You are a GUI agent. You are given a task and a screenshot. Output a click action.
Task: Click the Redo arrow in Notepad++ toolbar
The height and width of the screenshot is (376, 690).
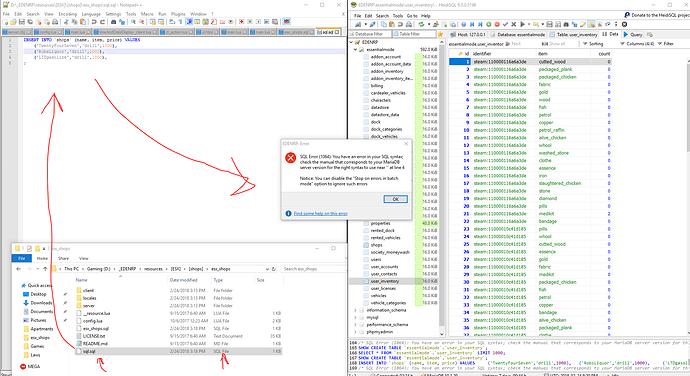(x=103, y=22)
